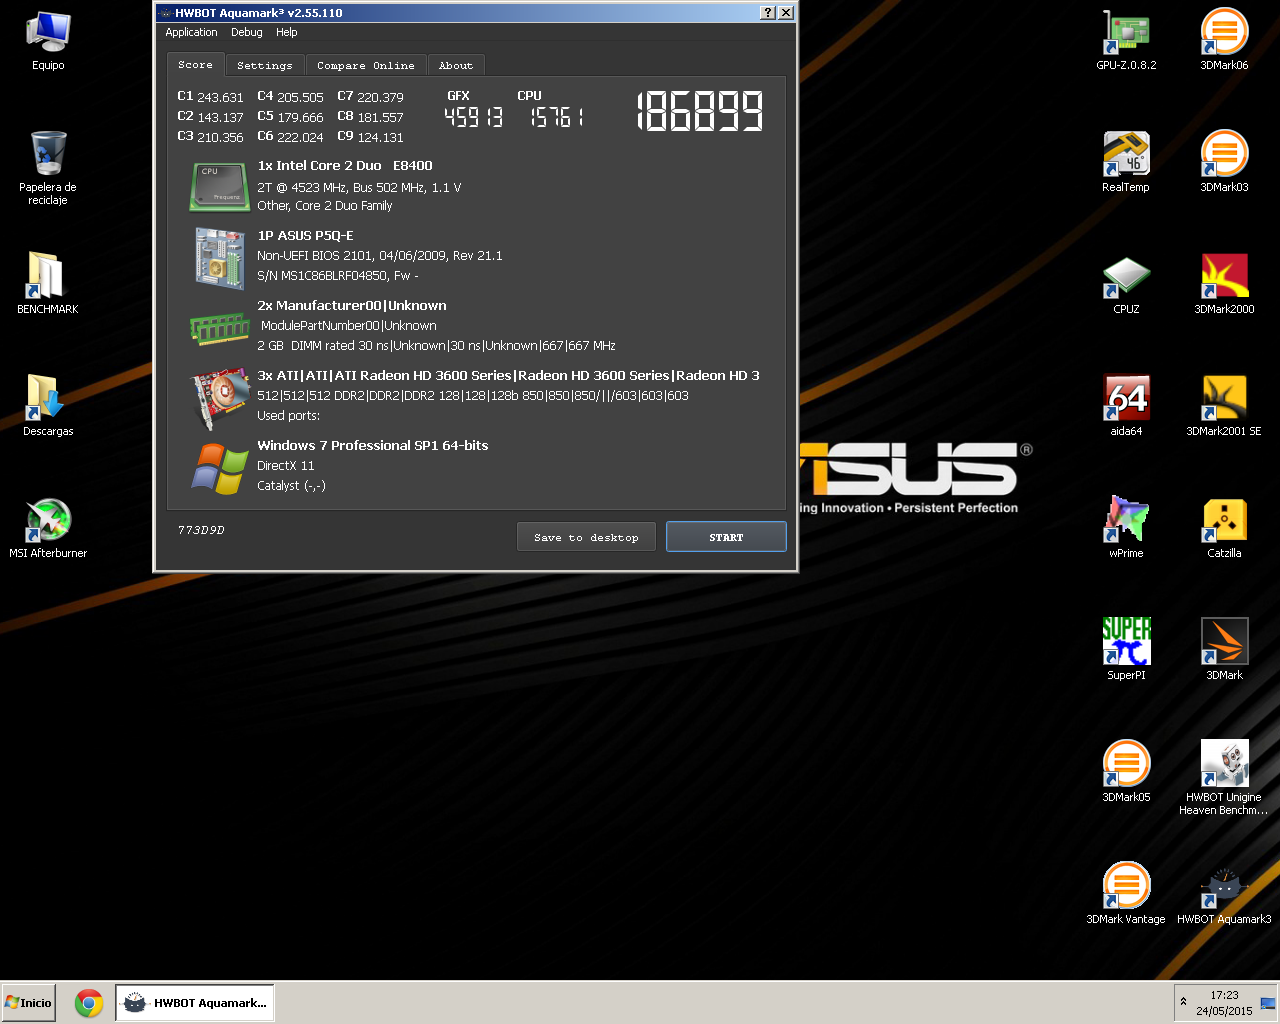1280x1024 pixels.
Task: Launch 3DMark2001 SE shortcut
Action: [x=1224, y=406]
